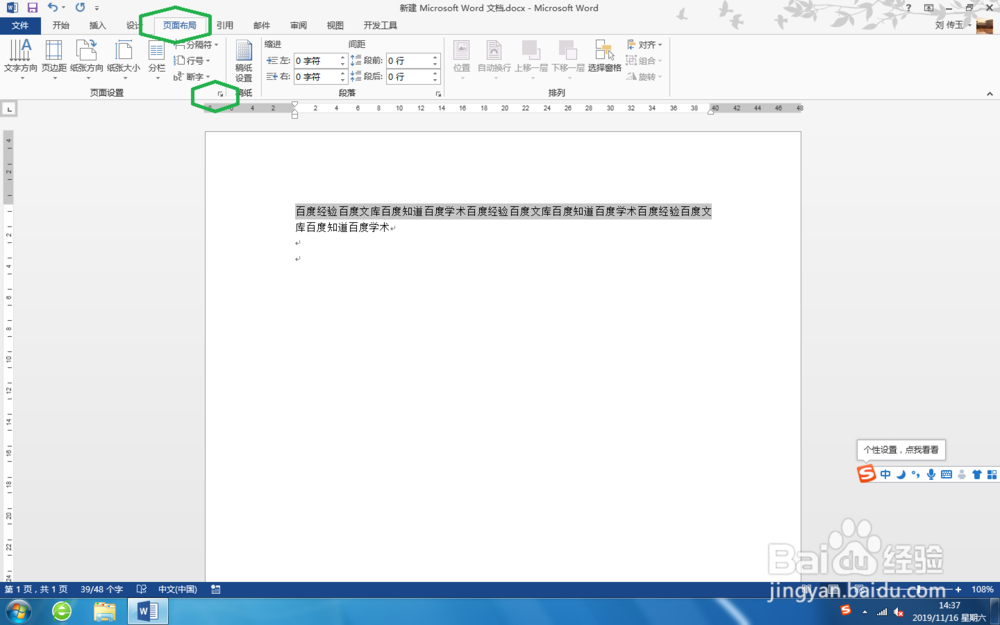Switch to the 开始 Home tab
The image size is (1000, 625).
pos(61,26)
